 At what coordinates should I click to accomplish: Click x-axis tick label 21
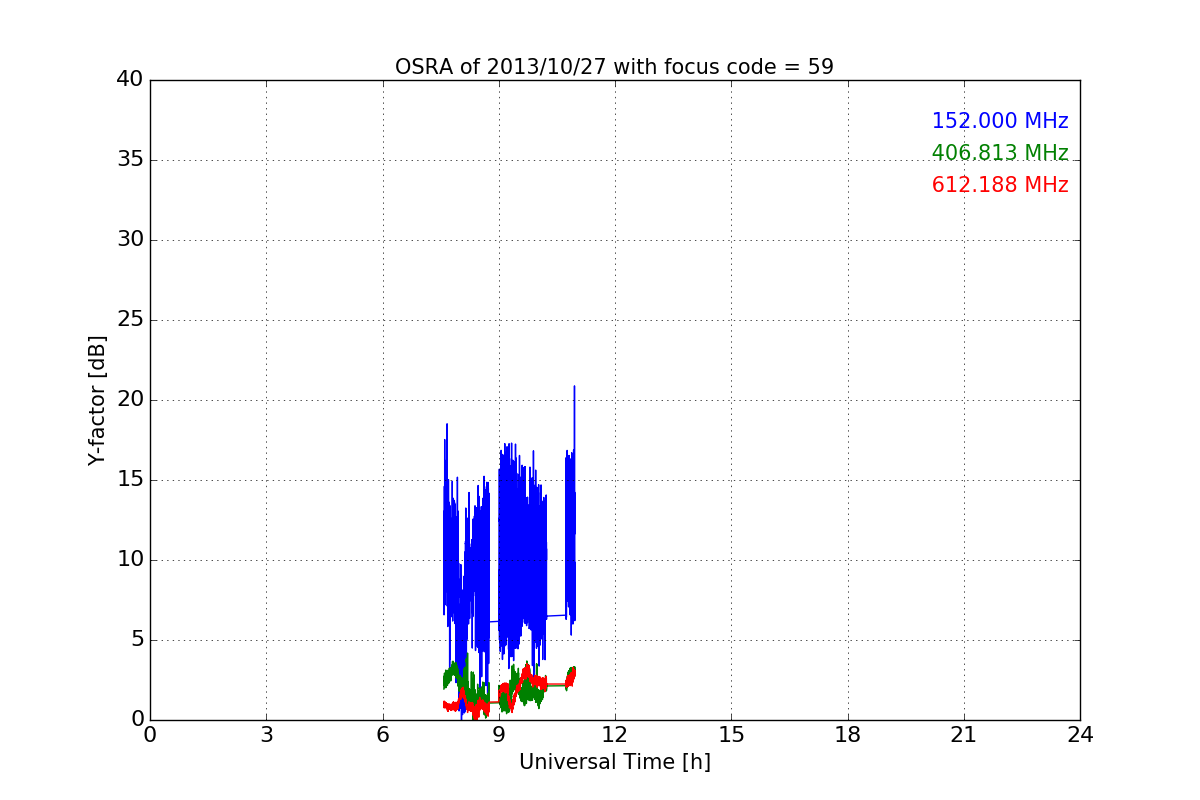[x=964, y=735]
